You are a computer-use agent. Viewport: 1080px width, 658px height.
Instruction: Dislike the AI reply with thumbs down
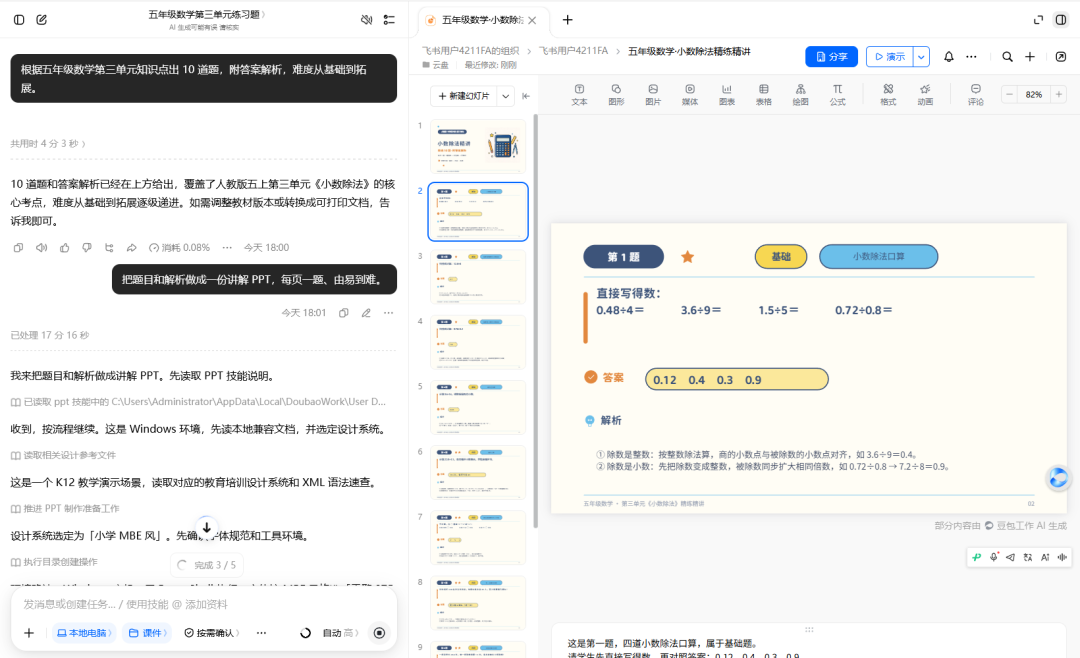click(87, 247)
